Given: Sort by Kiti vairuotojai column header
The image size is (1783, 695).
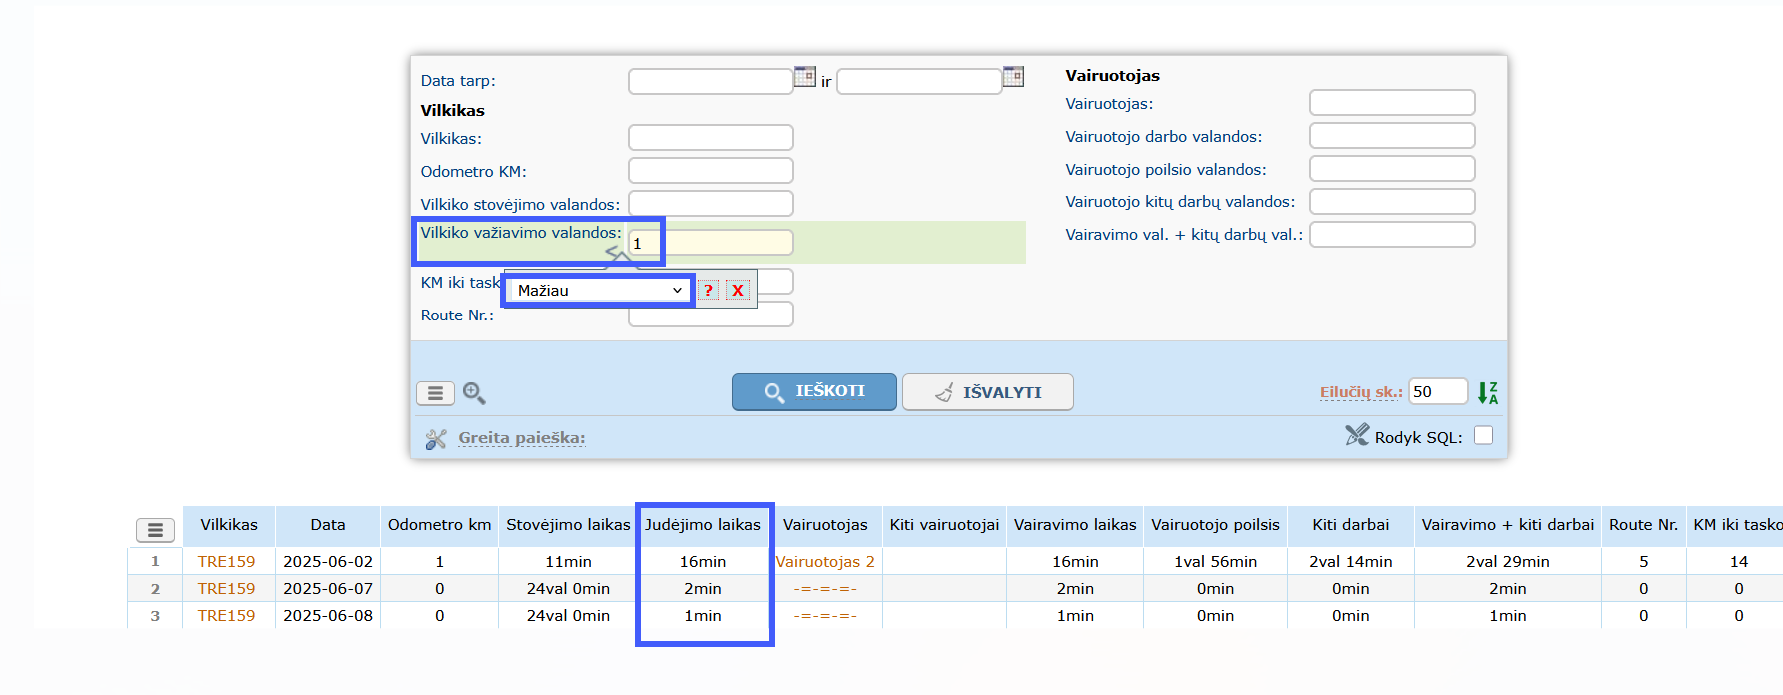Looking at the screenshot, I should tap(945, 525).
